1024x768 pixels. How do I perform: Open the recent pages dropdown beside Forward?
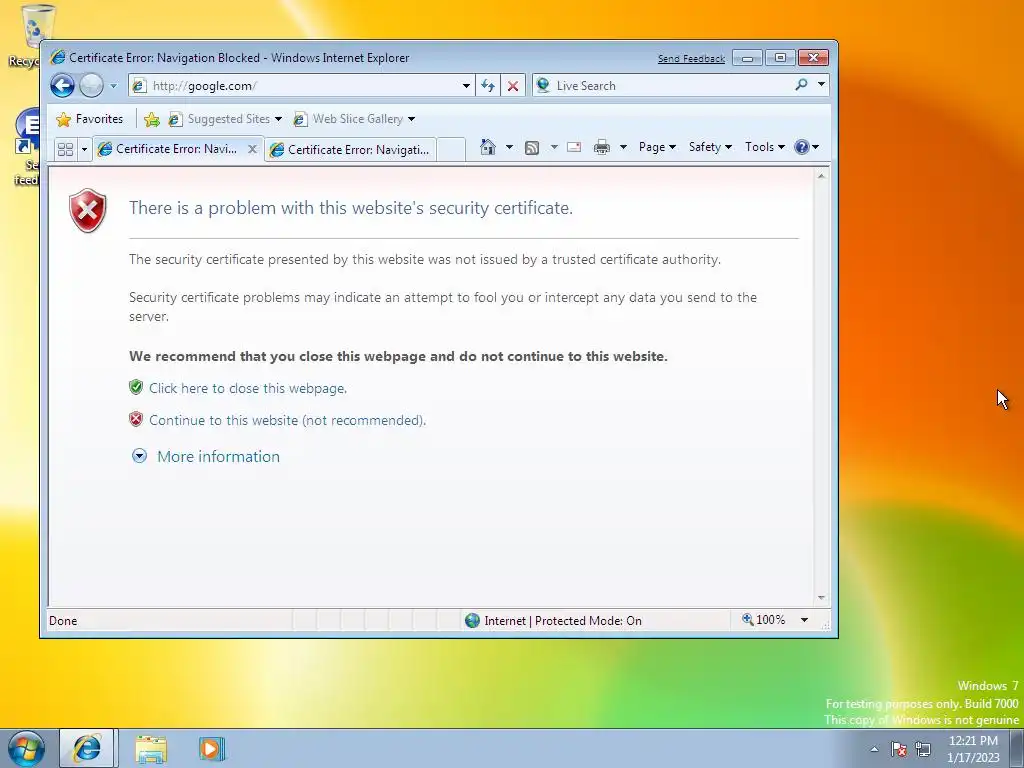point(113,86)
